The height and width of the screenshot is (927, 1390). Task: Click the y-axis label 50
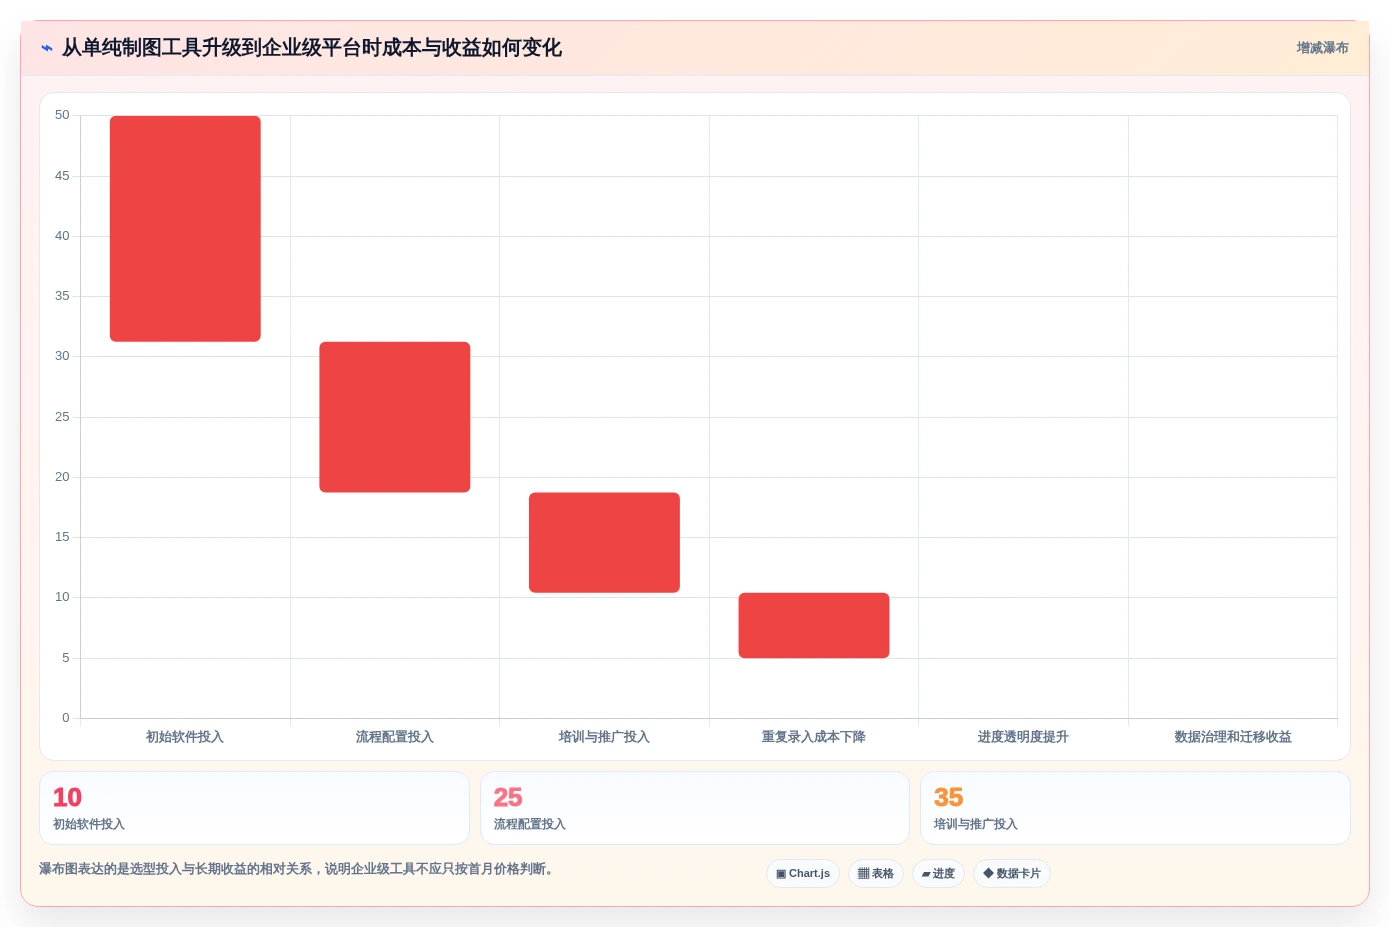(x=62, y=115)
